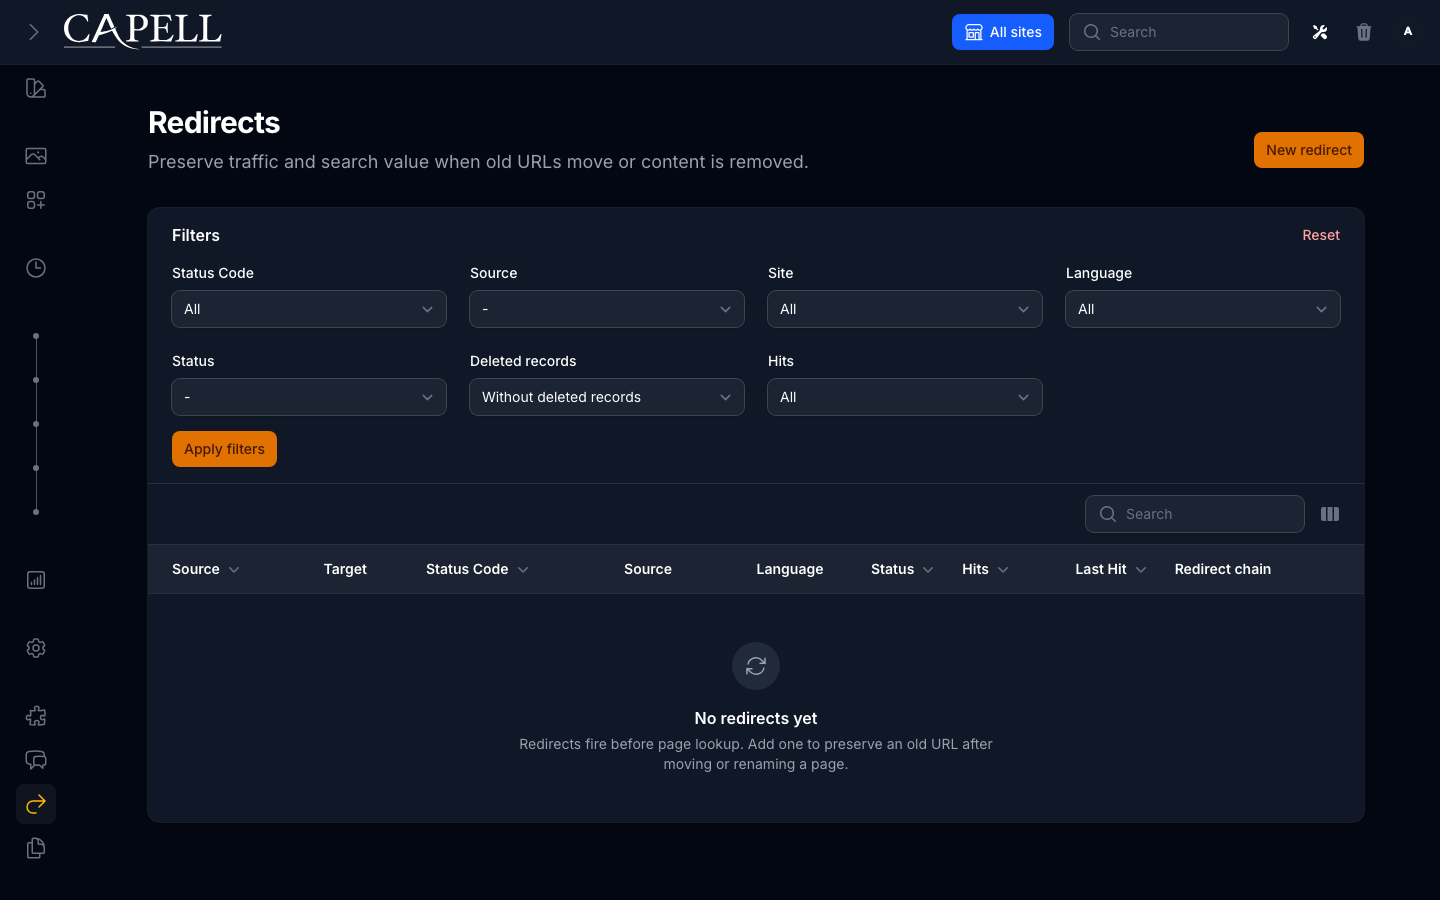Open the bar chart analytics icon in the sidebar

click(36, 580)
